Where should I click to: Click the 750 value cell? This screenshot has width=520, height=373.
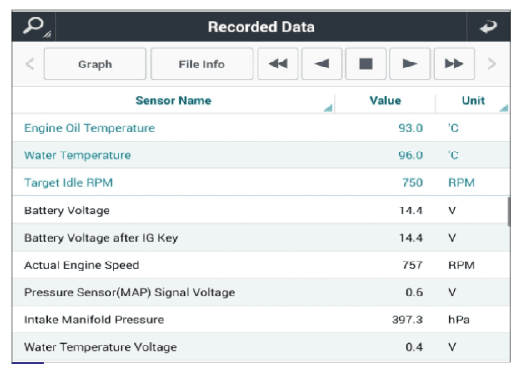(x=412, y=183)
